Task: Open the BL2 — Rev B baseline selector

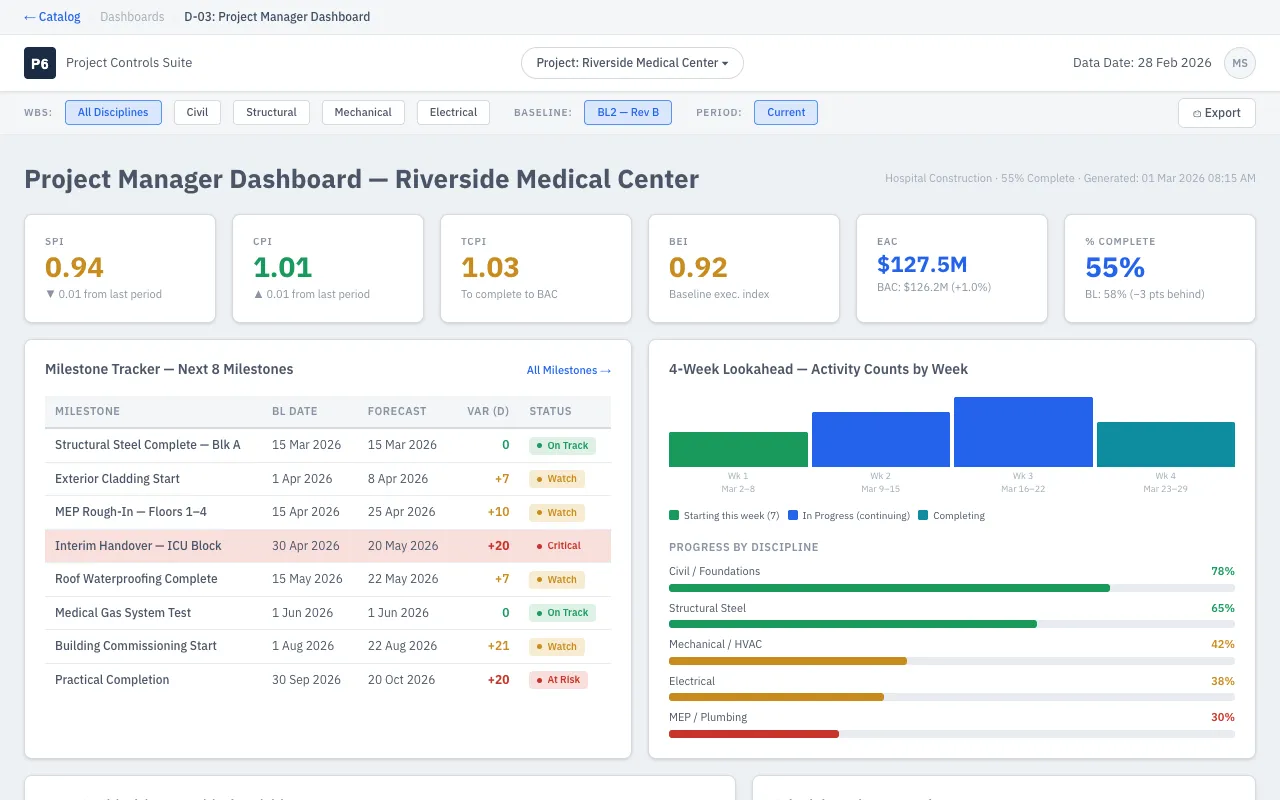Action: tap(628, 113)
